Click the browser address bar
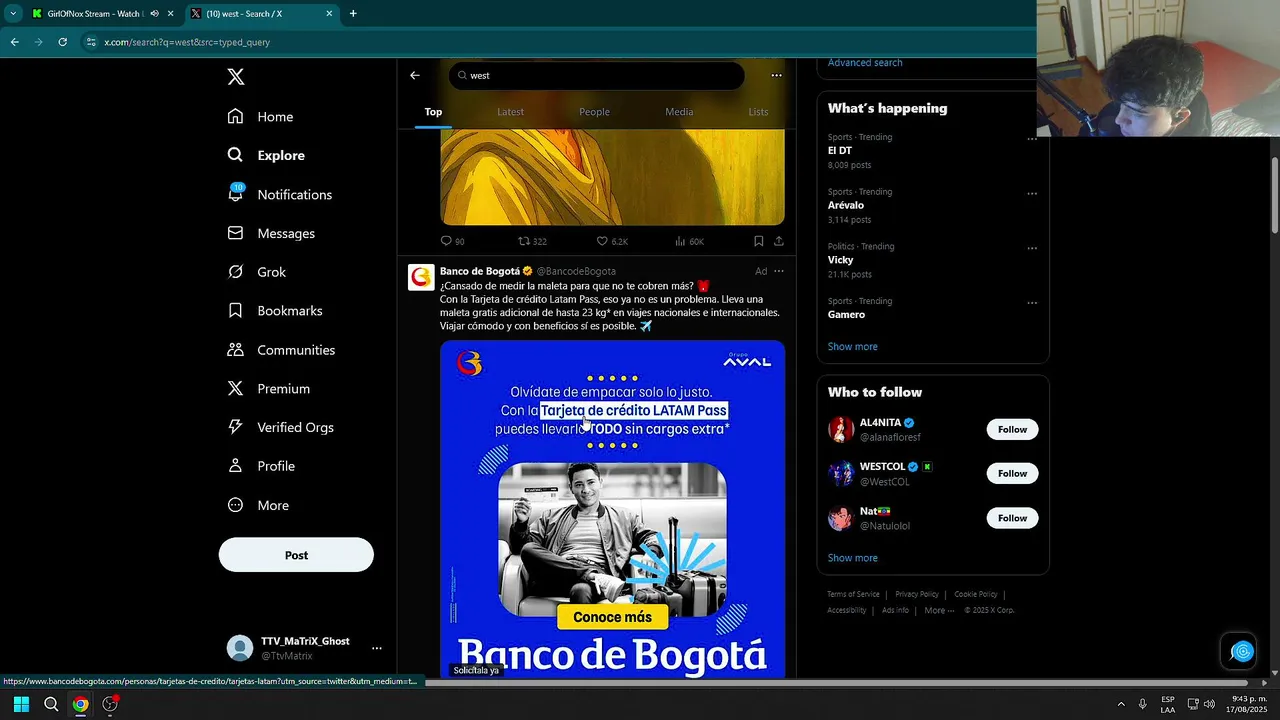The height and width of the screenshot is (720, 1280). tap(560, 42)
